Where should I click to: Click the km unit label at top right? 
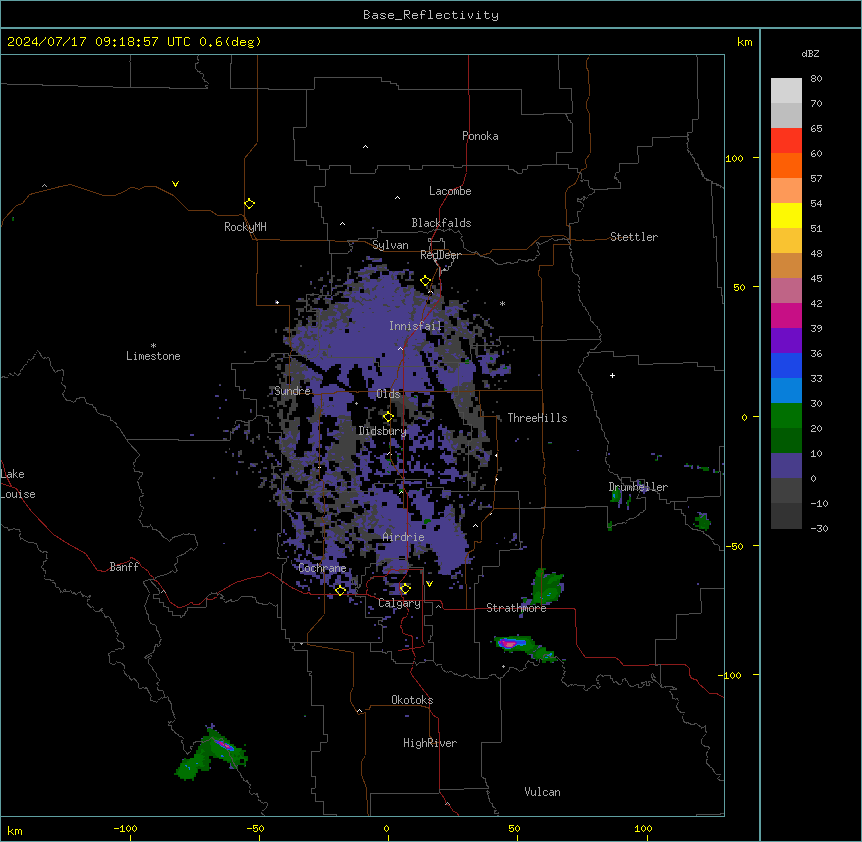click(744, 42)
